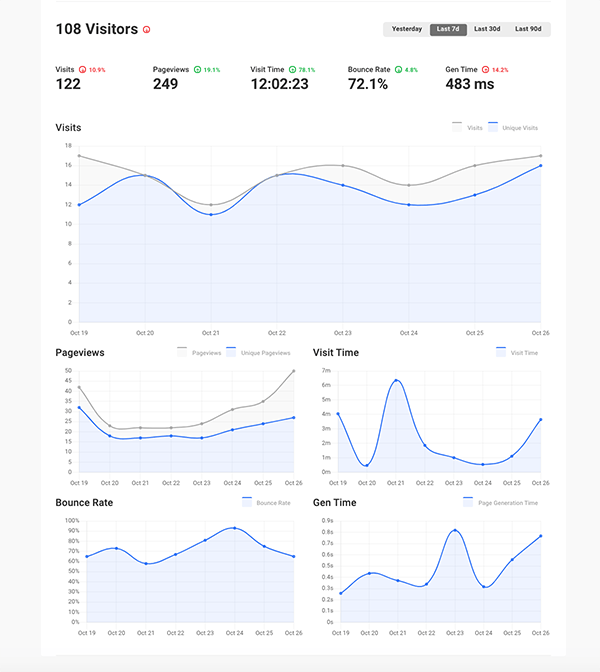Select the Last 7d range tab
The width and height of the screenshot is (600, 672).
click(x=447, y=29)
